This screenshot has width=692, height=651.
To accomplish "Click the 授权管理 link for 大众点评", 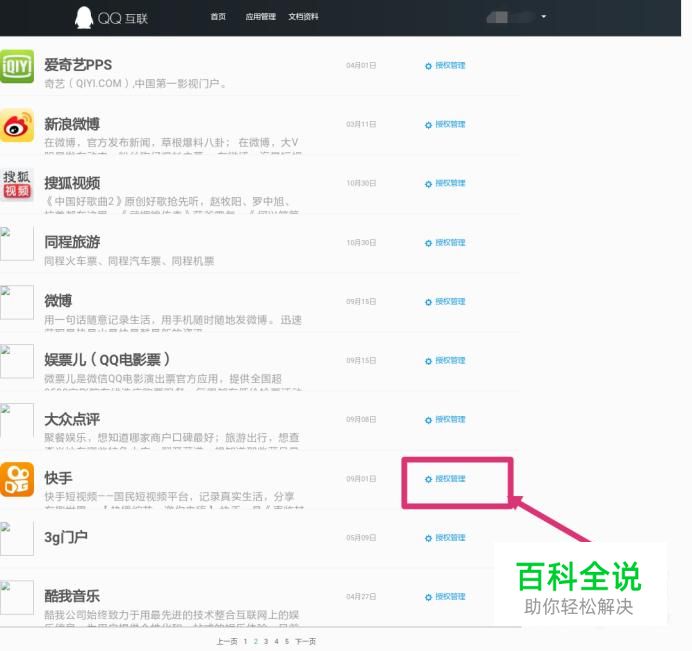I will 450,419.
